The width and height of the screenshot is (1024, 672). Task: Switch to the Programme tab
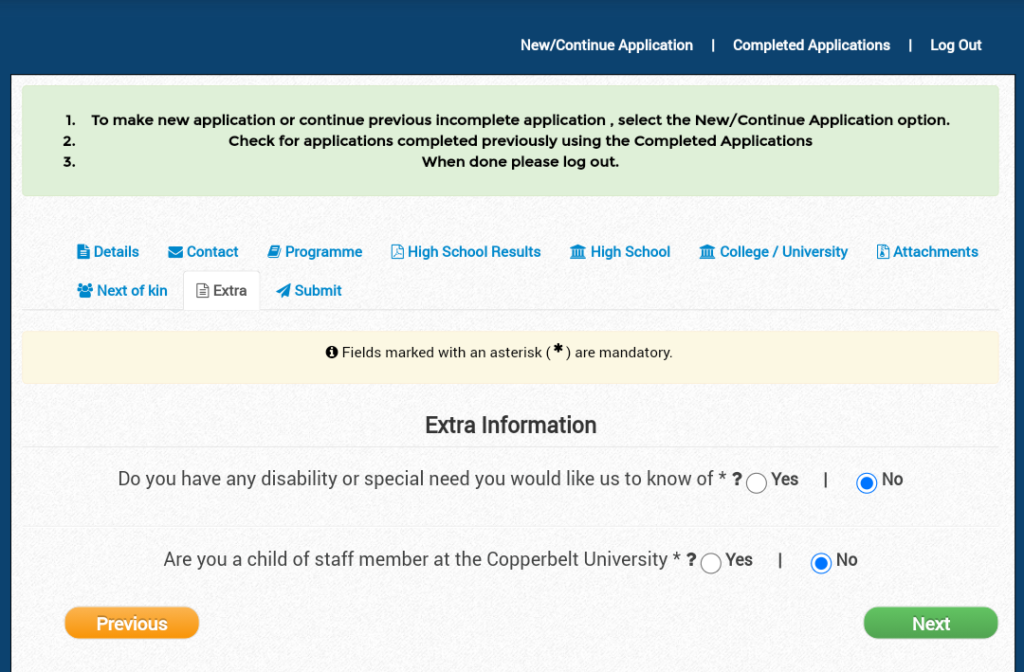[x=323, y=252]
